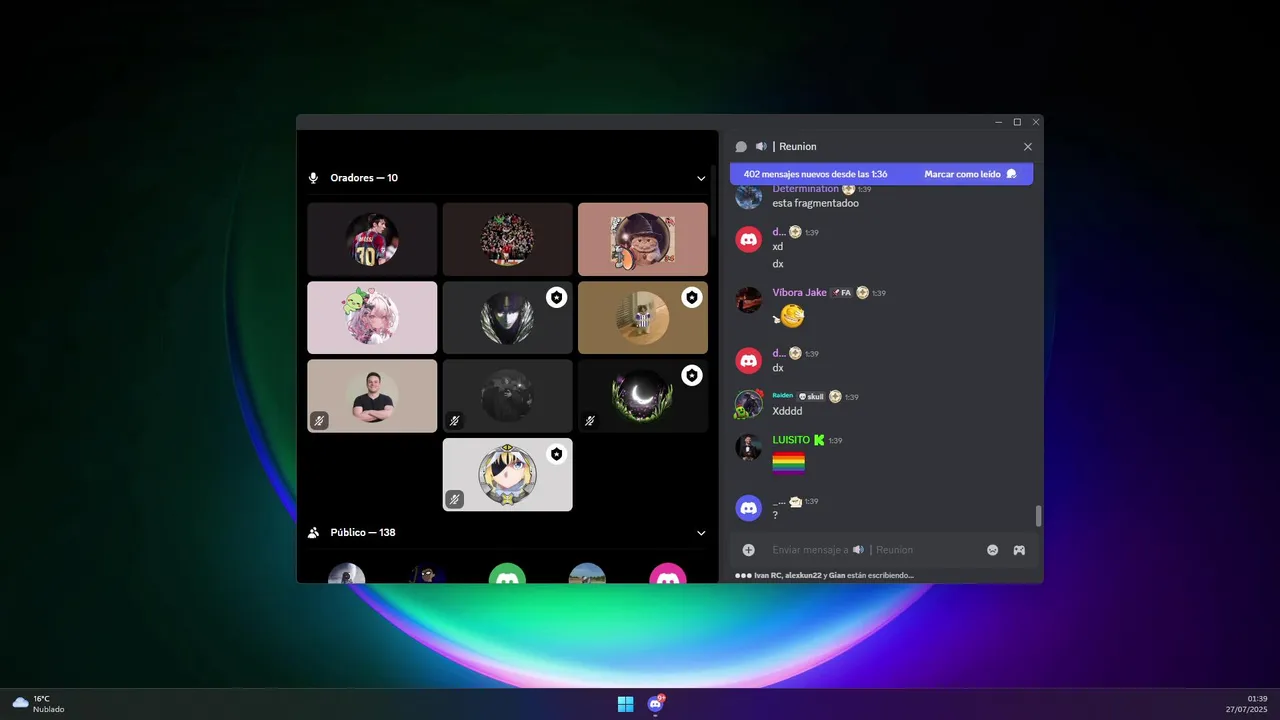Open the game controller apps button
The width and height of the screenshot is (1280, 720).
pos(1019,550)
